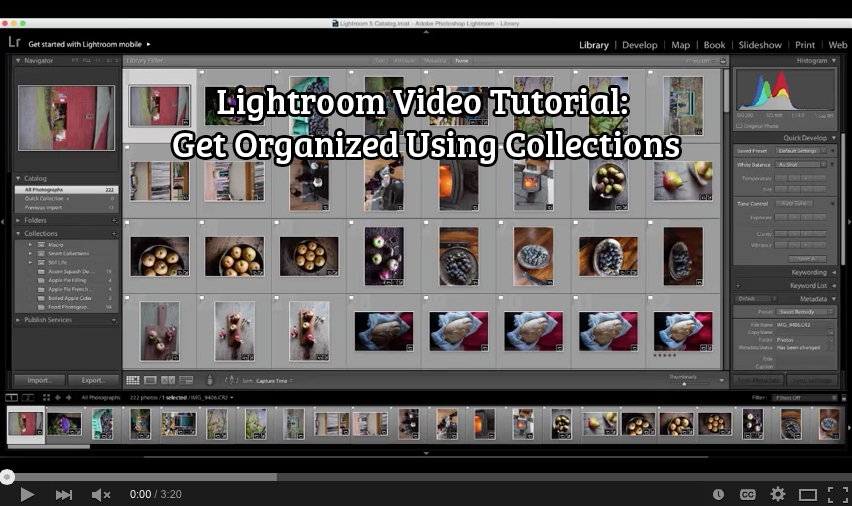Collapse the Quick Develop panel
The width and height of the screenshot is (852, 506).
(x=834, y=138)
